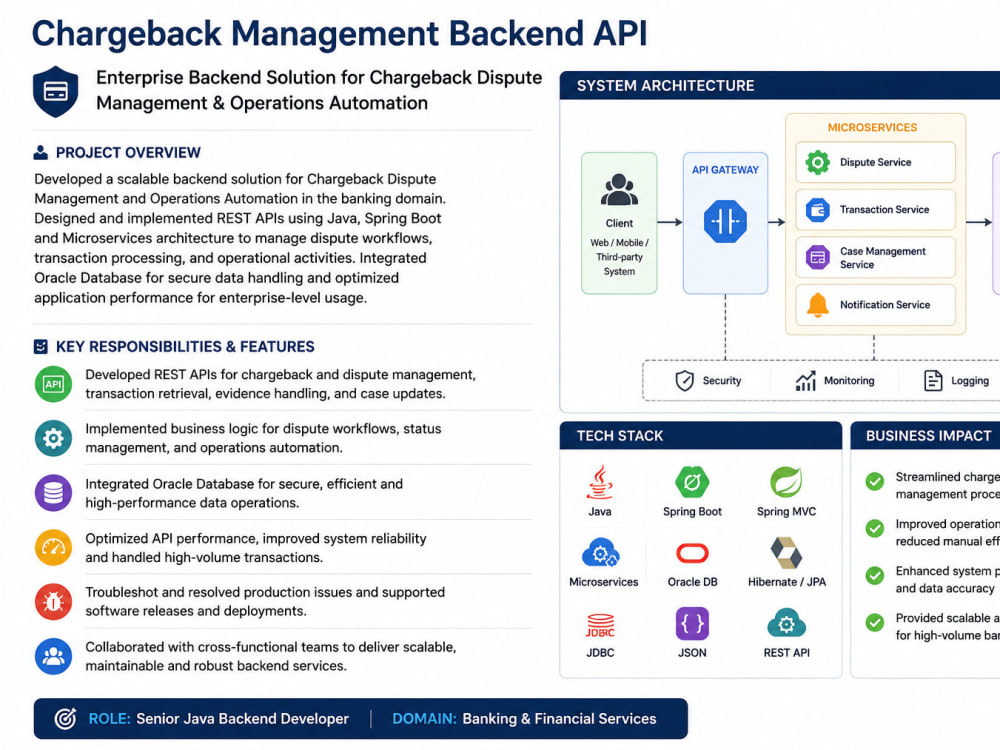Click the red bug troubleshooting icon
This screenshot has height=750, width=1000.
53,601
